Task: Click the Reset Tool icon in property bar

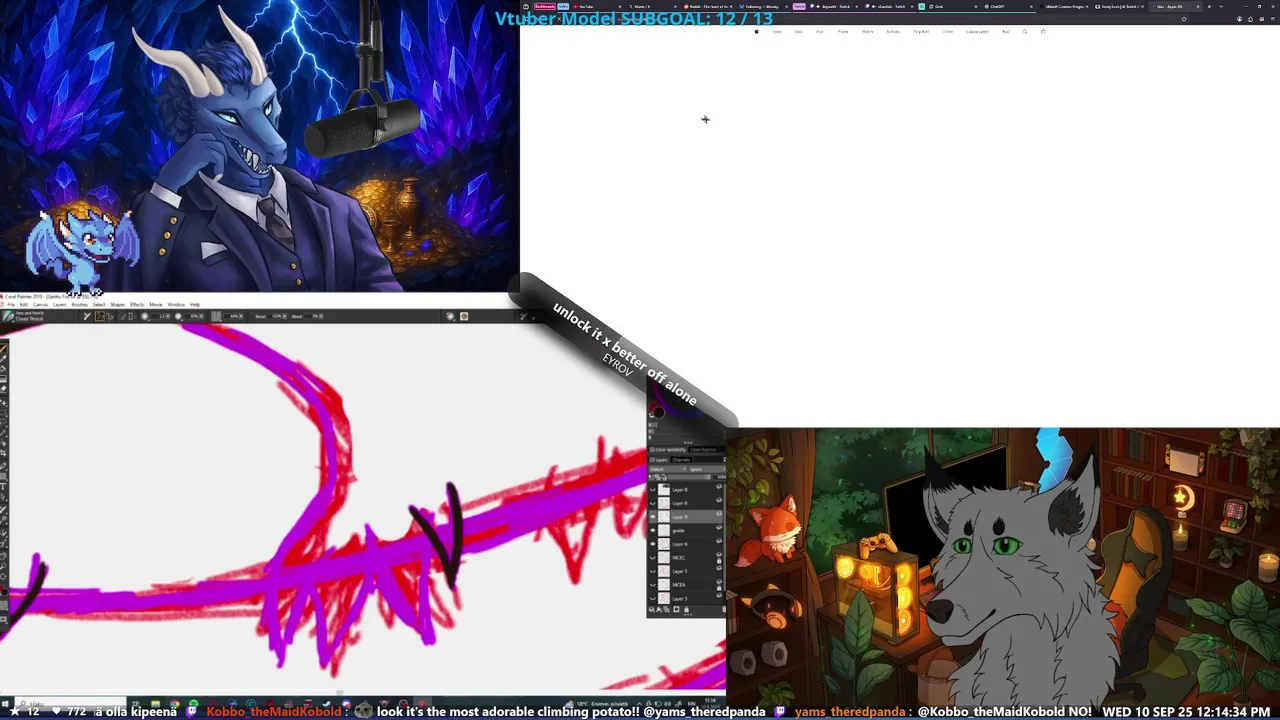Action: click(x=87, y=316)
